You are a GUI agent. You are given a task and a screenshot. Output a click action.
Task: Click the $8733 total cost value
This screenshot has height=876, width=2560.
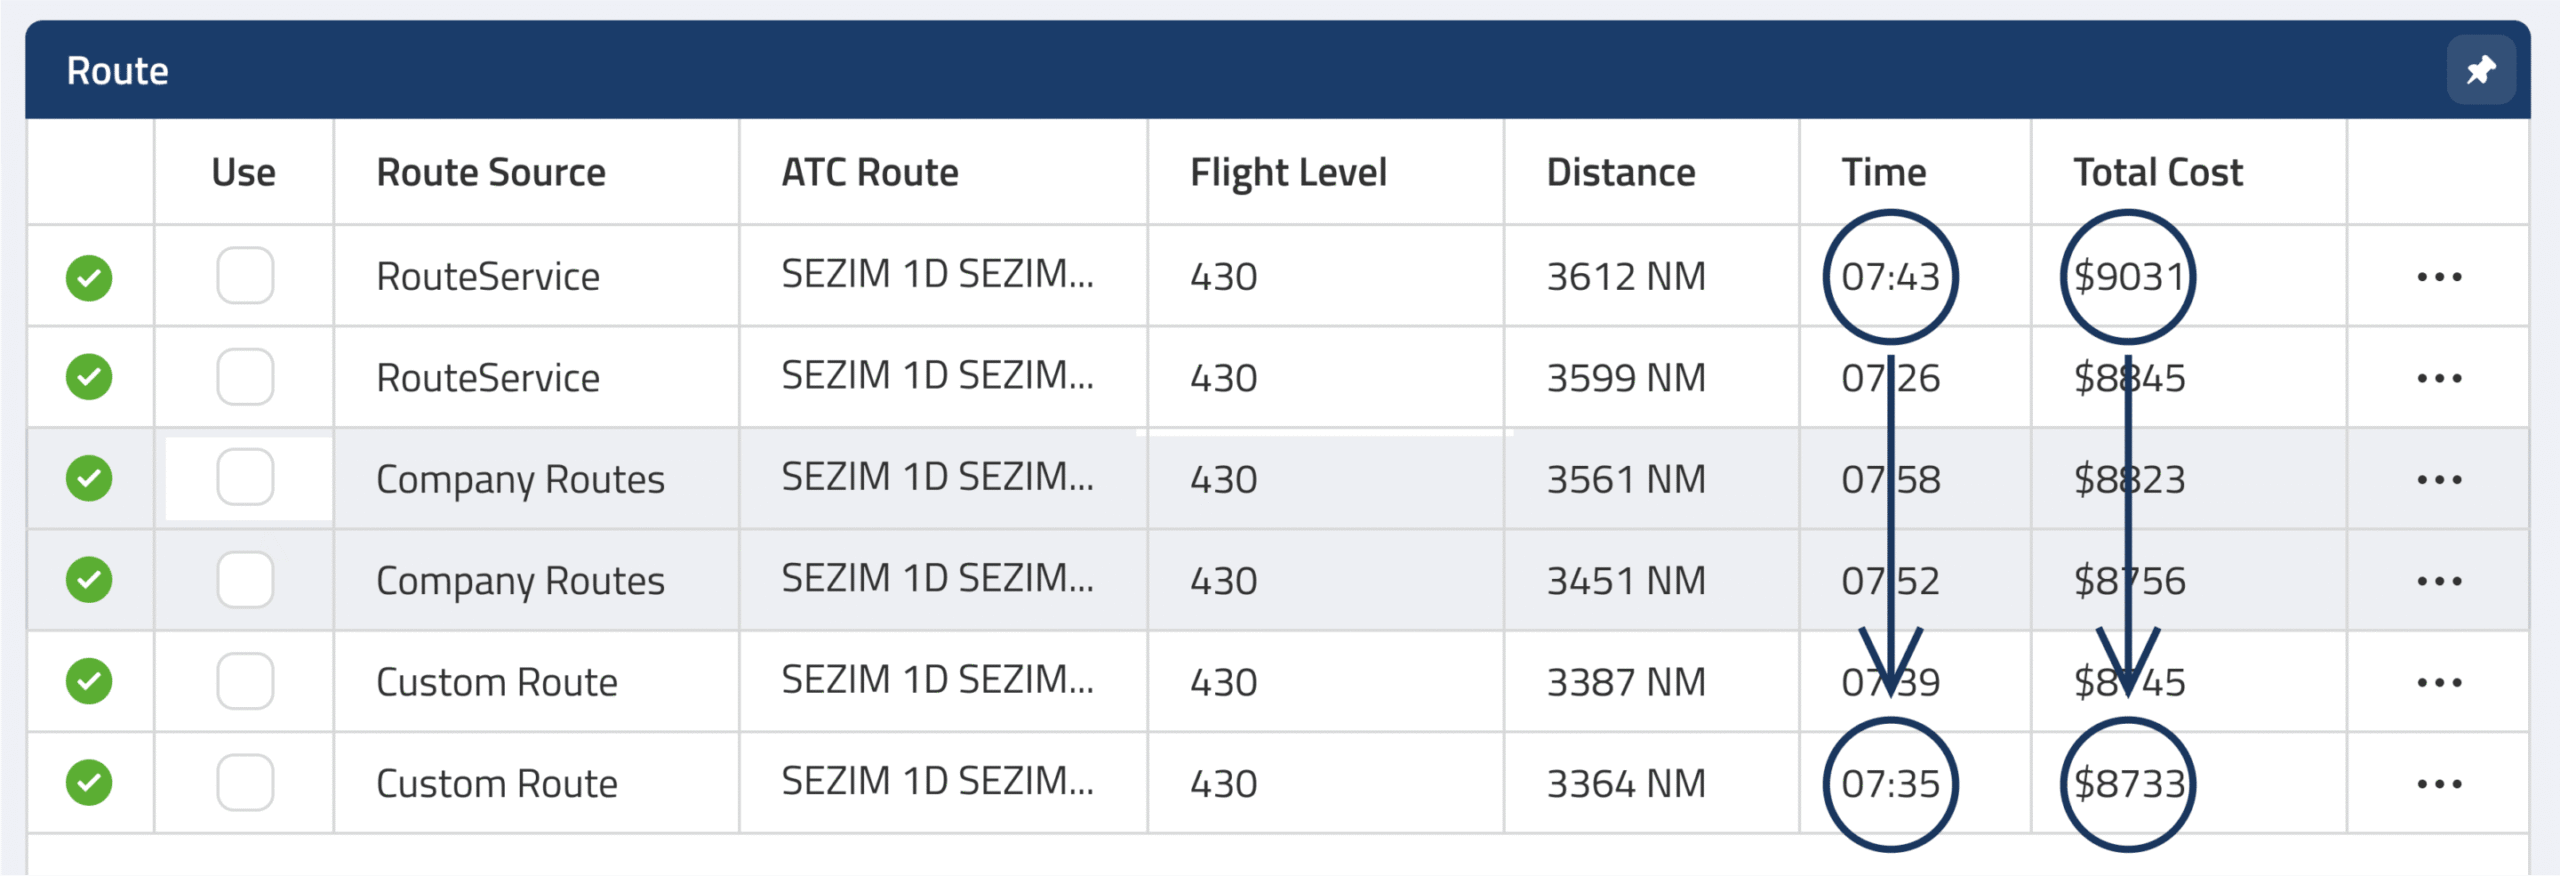click(x=2129, y=784)
